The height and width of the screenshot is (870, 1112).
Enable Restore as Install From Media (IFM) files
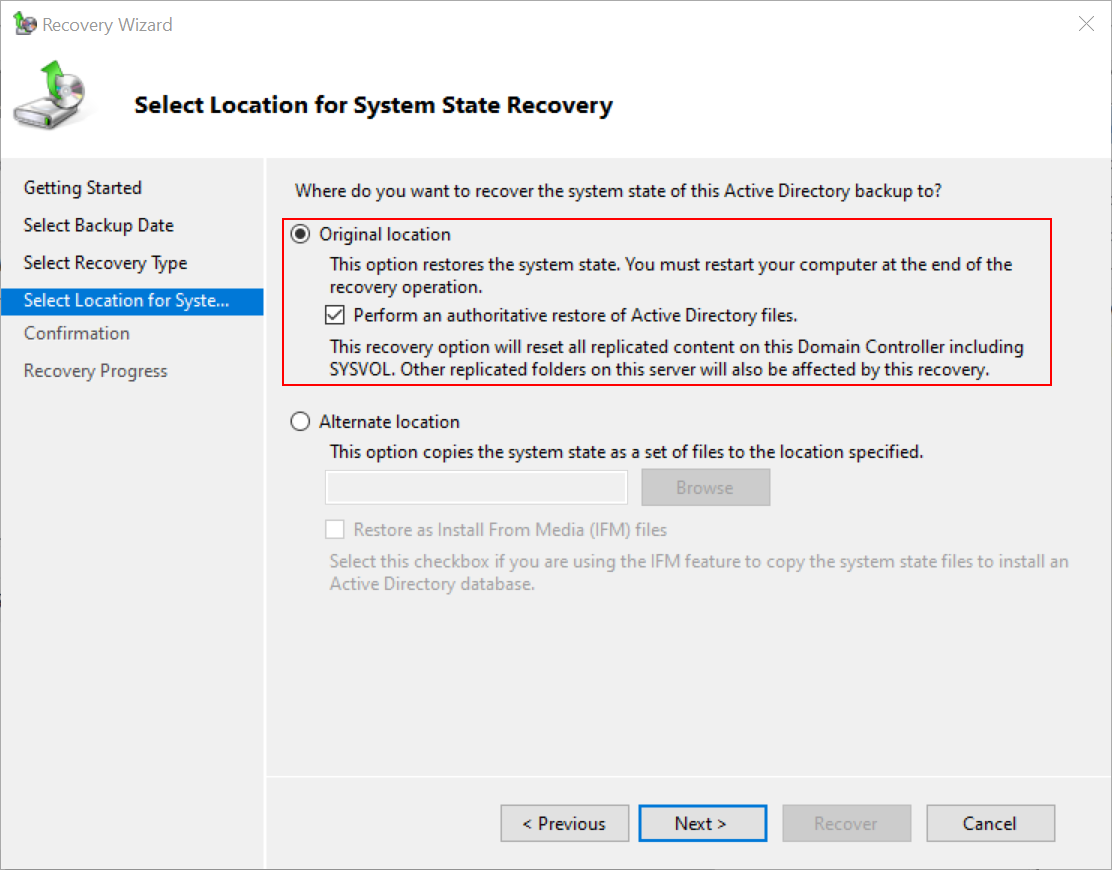(335, 529)
